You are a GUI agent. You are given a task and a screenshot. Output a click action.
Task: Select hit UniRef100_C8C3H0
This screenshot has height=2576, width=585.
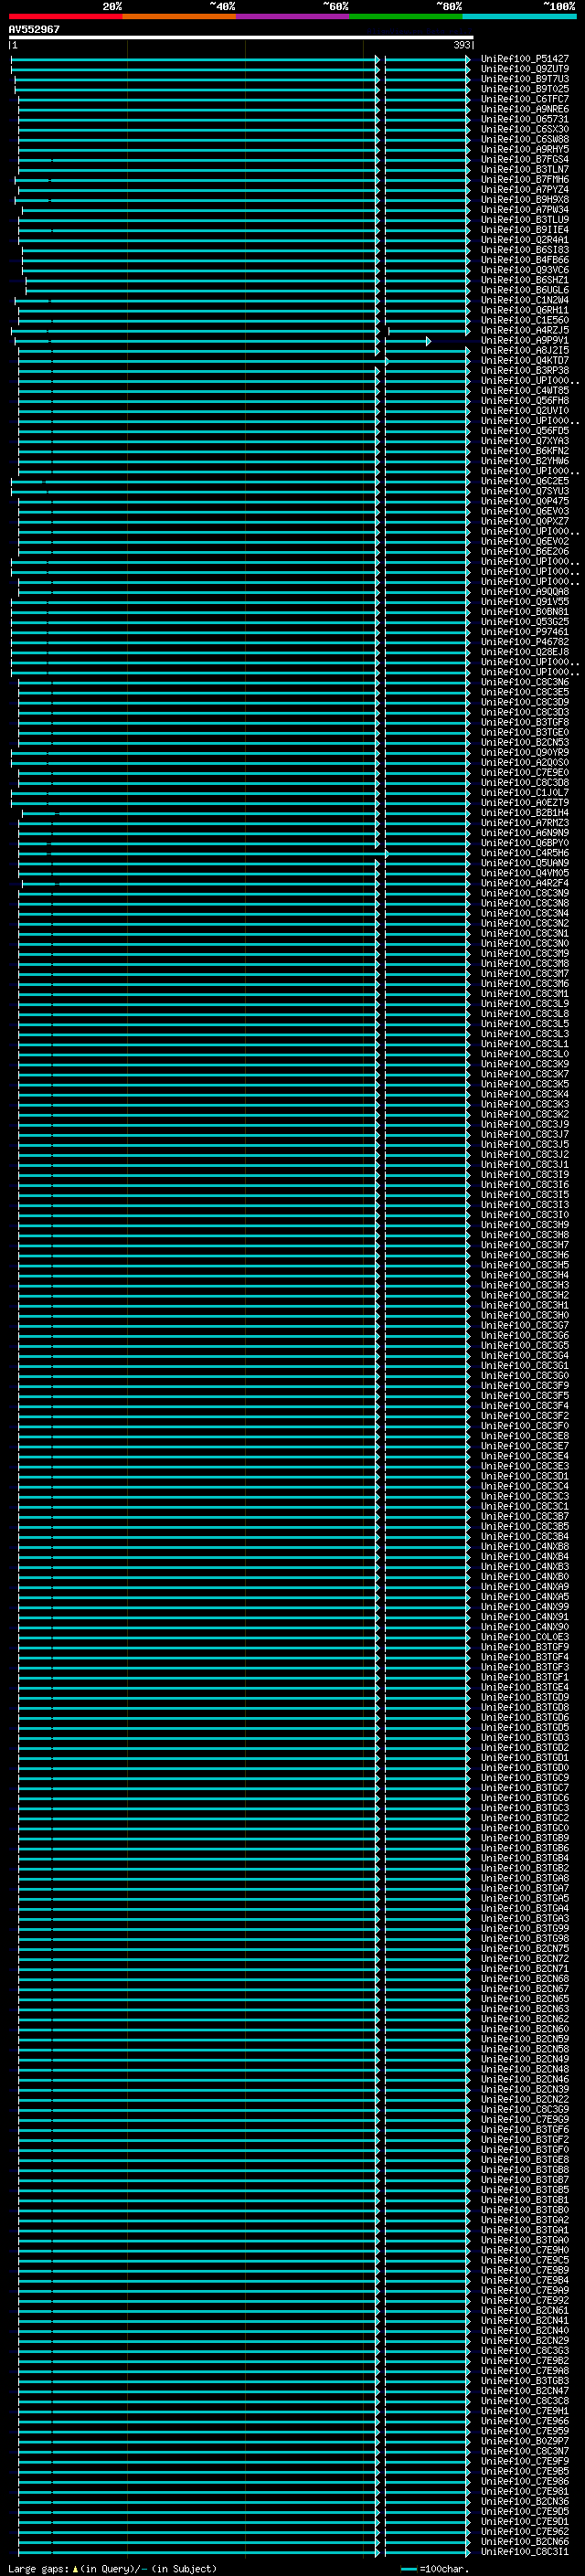coord(524,1316)
